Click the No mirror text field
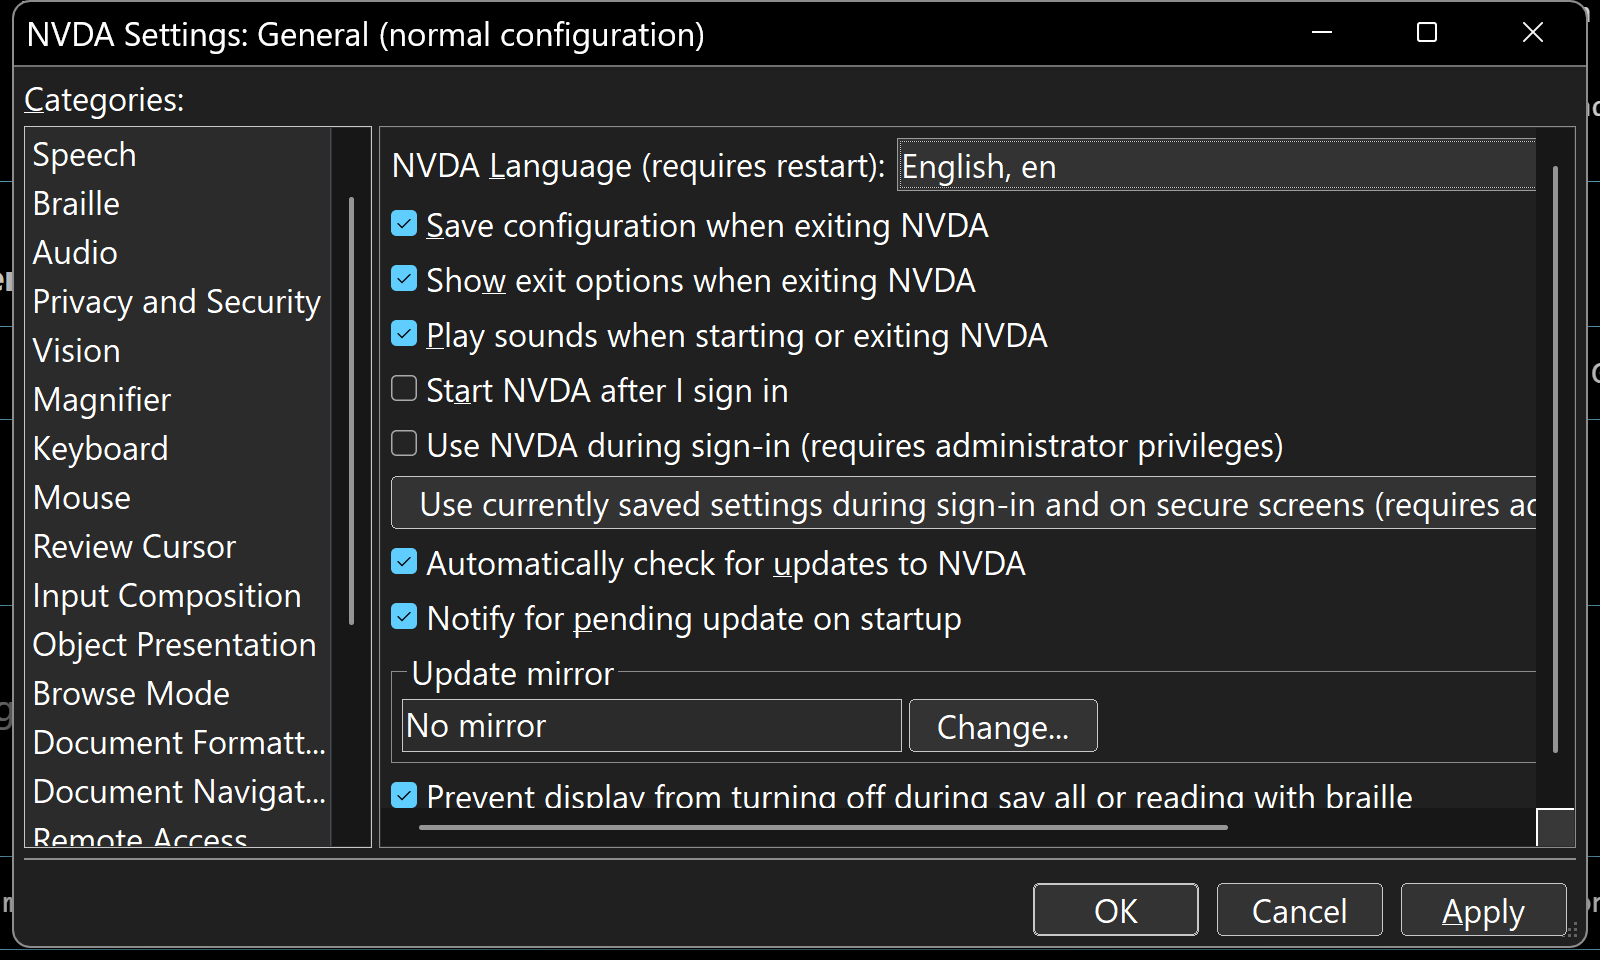The image size is (1600, 960). pyautogui.click(x=651, y=726)
